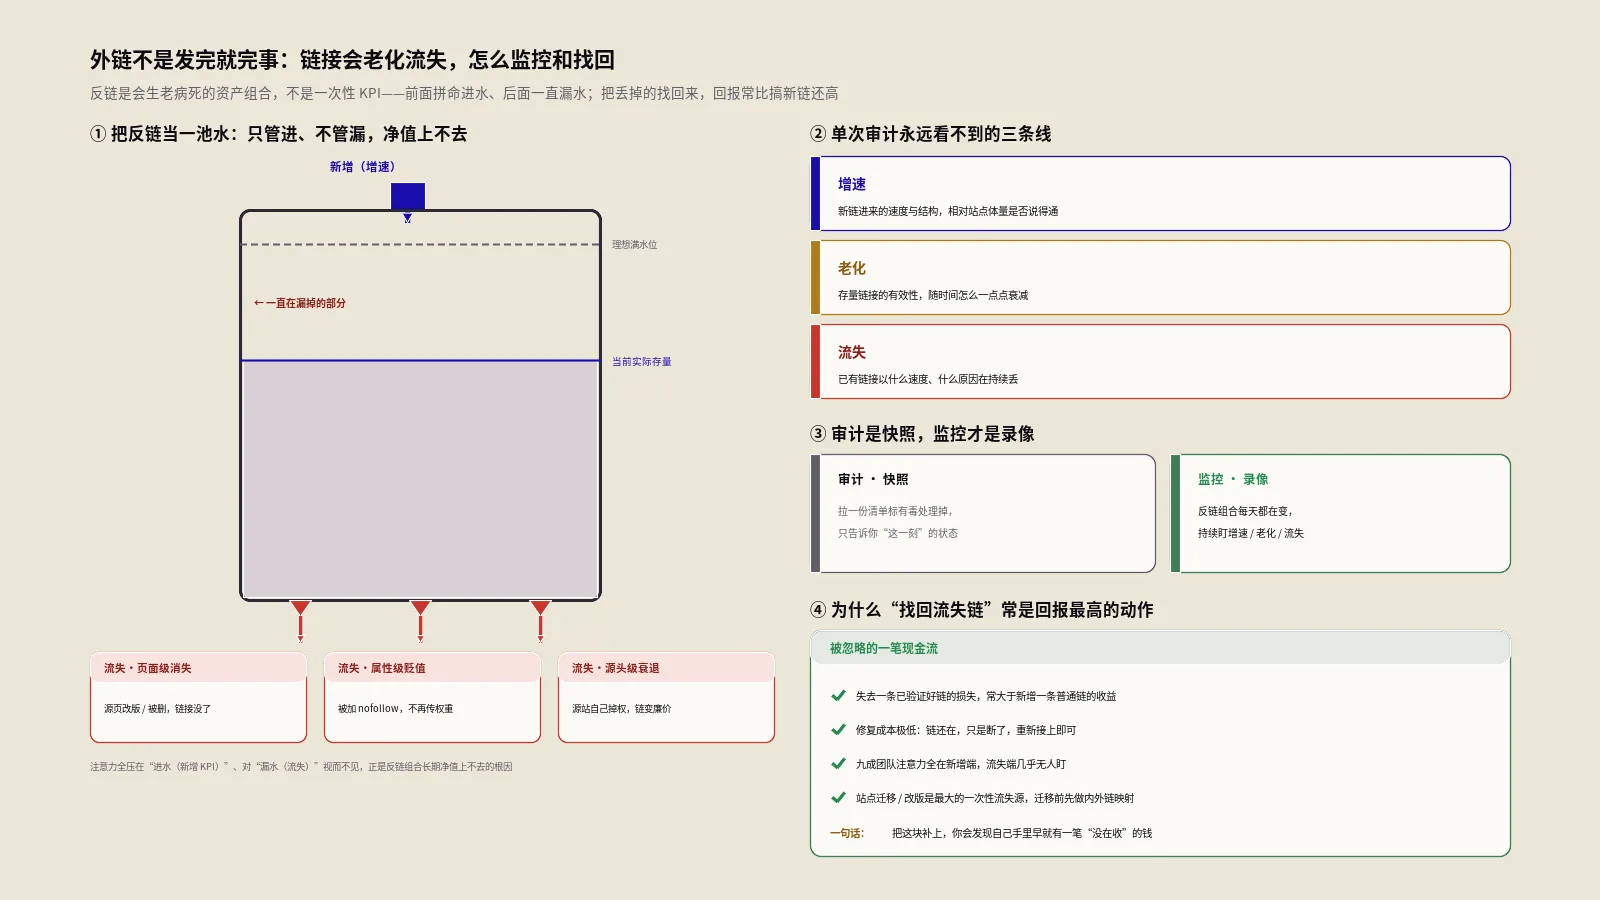This screenshot has height=900, width=1600.
Task: Select the subtitle starting '反链是会生老病死的资产组合'
Action: click(464, 93)
